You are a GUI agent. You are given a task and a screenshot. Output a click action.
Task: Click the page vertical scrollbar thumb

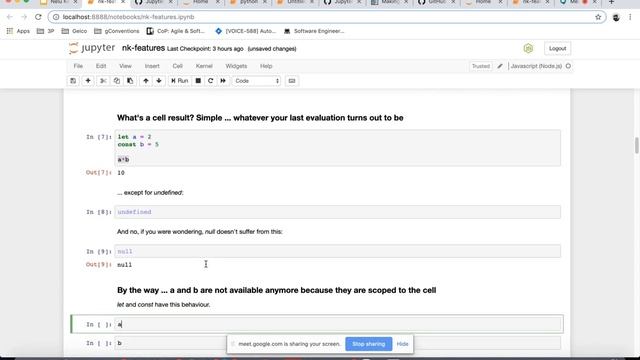637,145
